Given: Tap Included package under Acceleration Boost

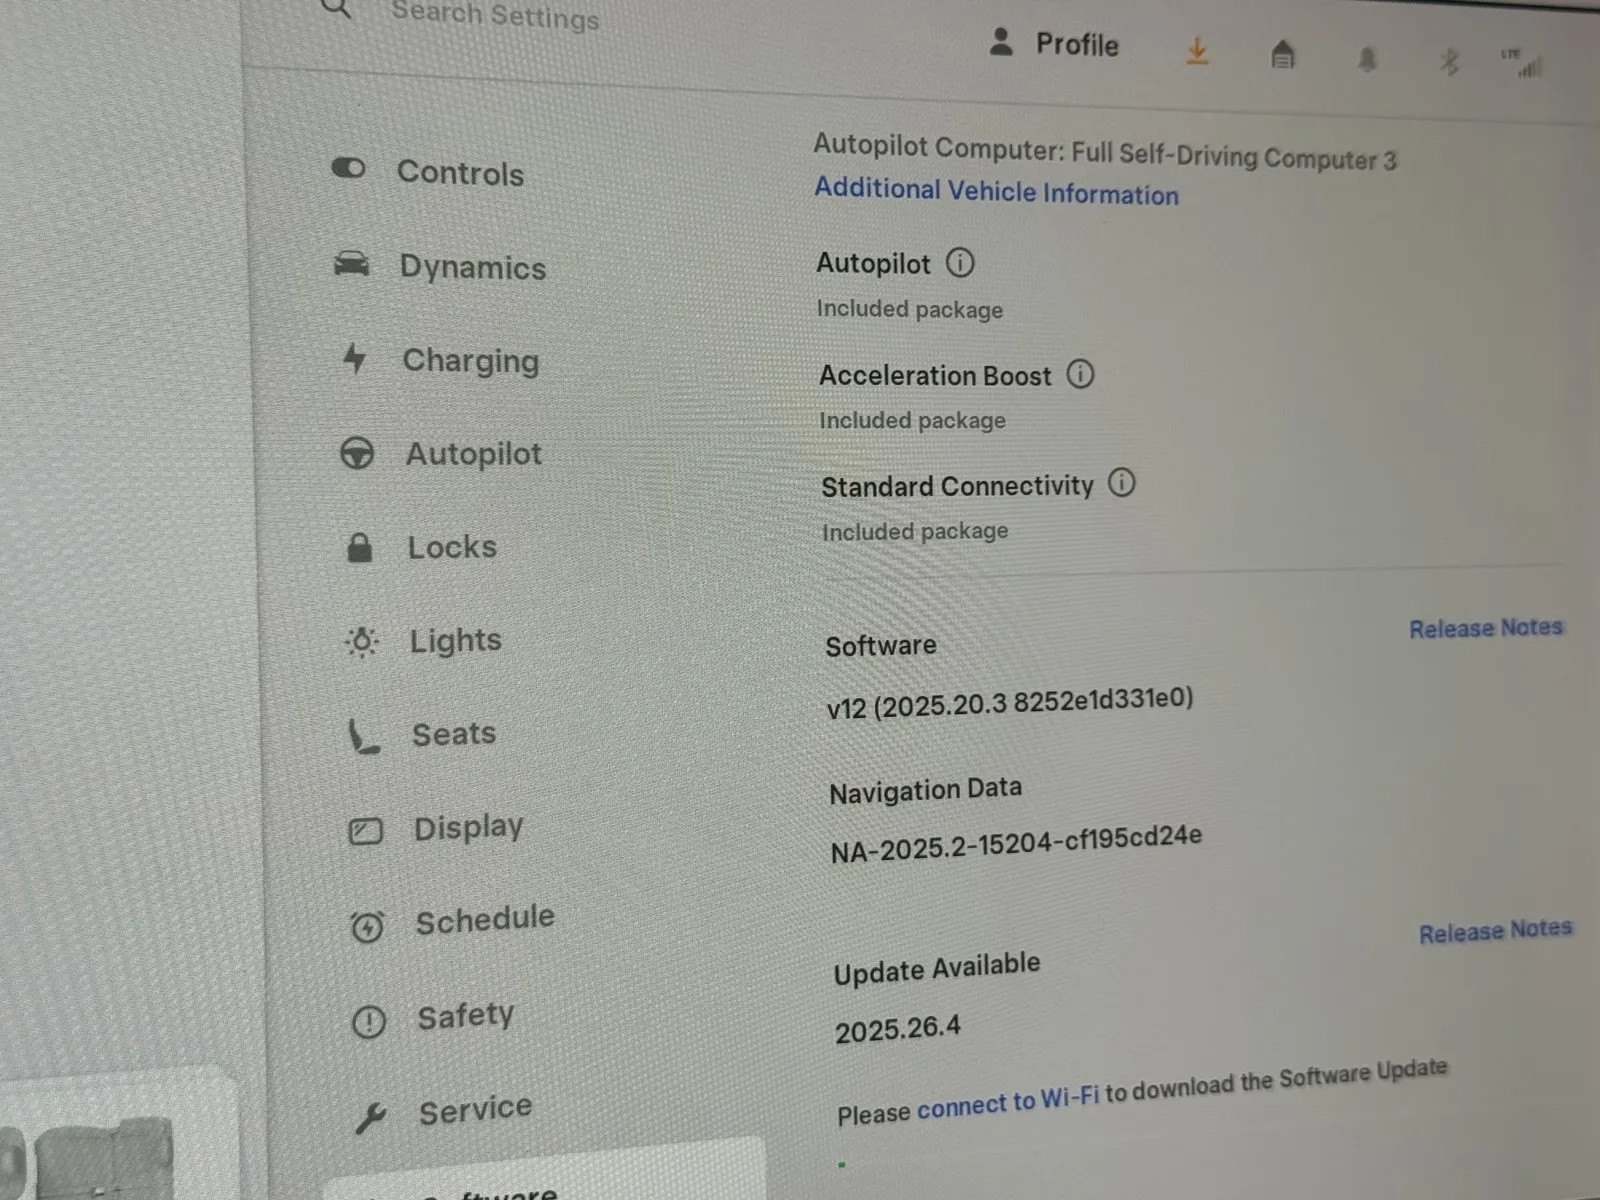Looking at the screenshot, I should (x=913, y=421).
